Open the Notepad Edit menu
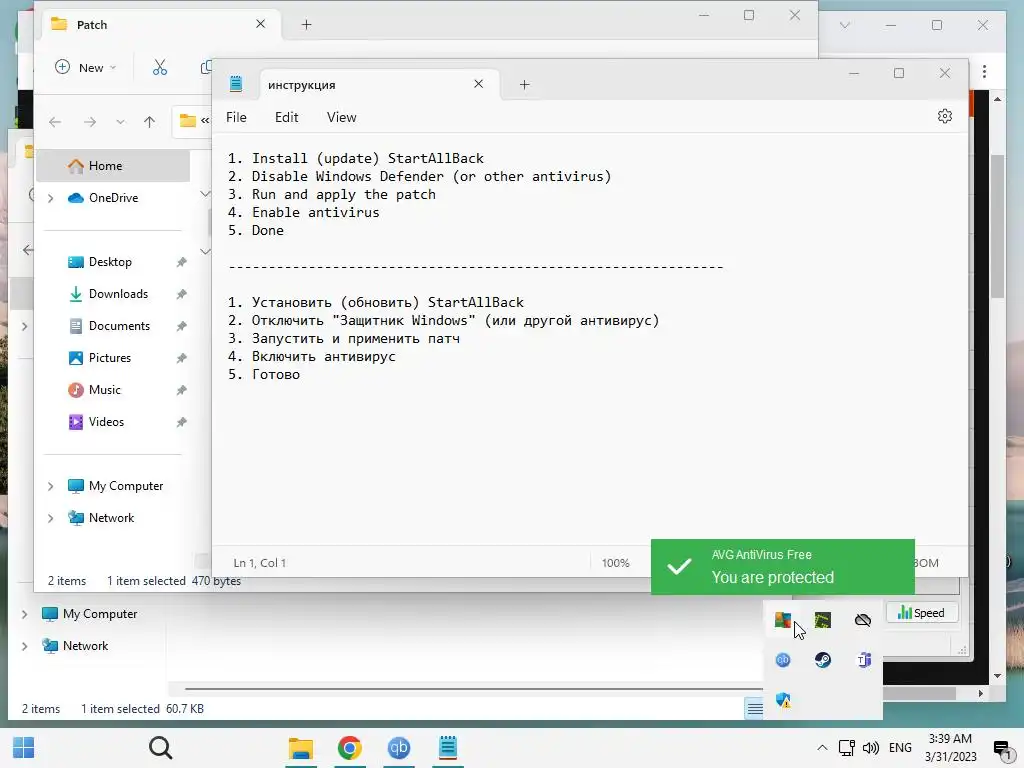This screenshot has height=768, width=1024. click(x=286, y=118)
